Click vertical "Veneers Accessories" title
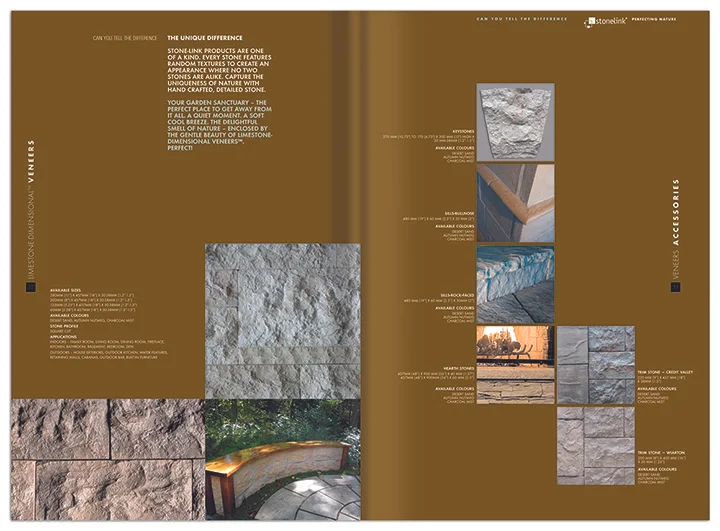The height and width of the screenshot is (531, 720). [675, 229]
